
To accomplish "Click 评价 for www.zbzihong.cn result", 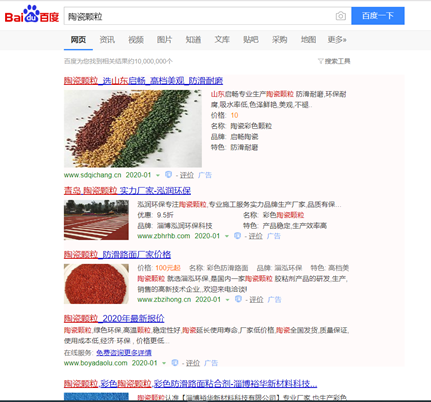I will click(256, 300).
